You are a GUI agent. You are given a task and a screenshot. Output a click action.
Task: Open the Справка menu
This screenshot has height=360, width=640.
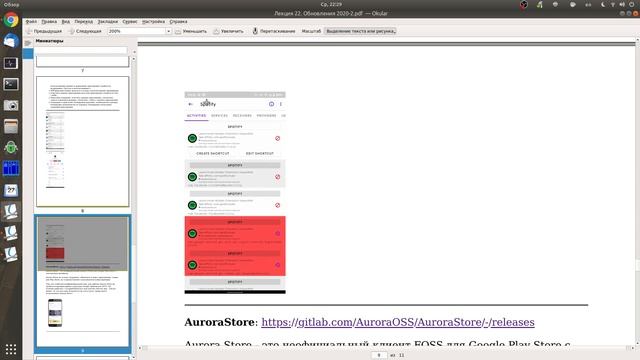click(x=178, y=22)
